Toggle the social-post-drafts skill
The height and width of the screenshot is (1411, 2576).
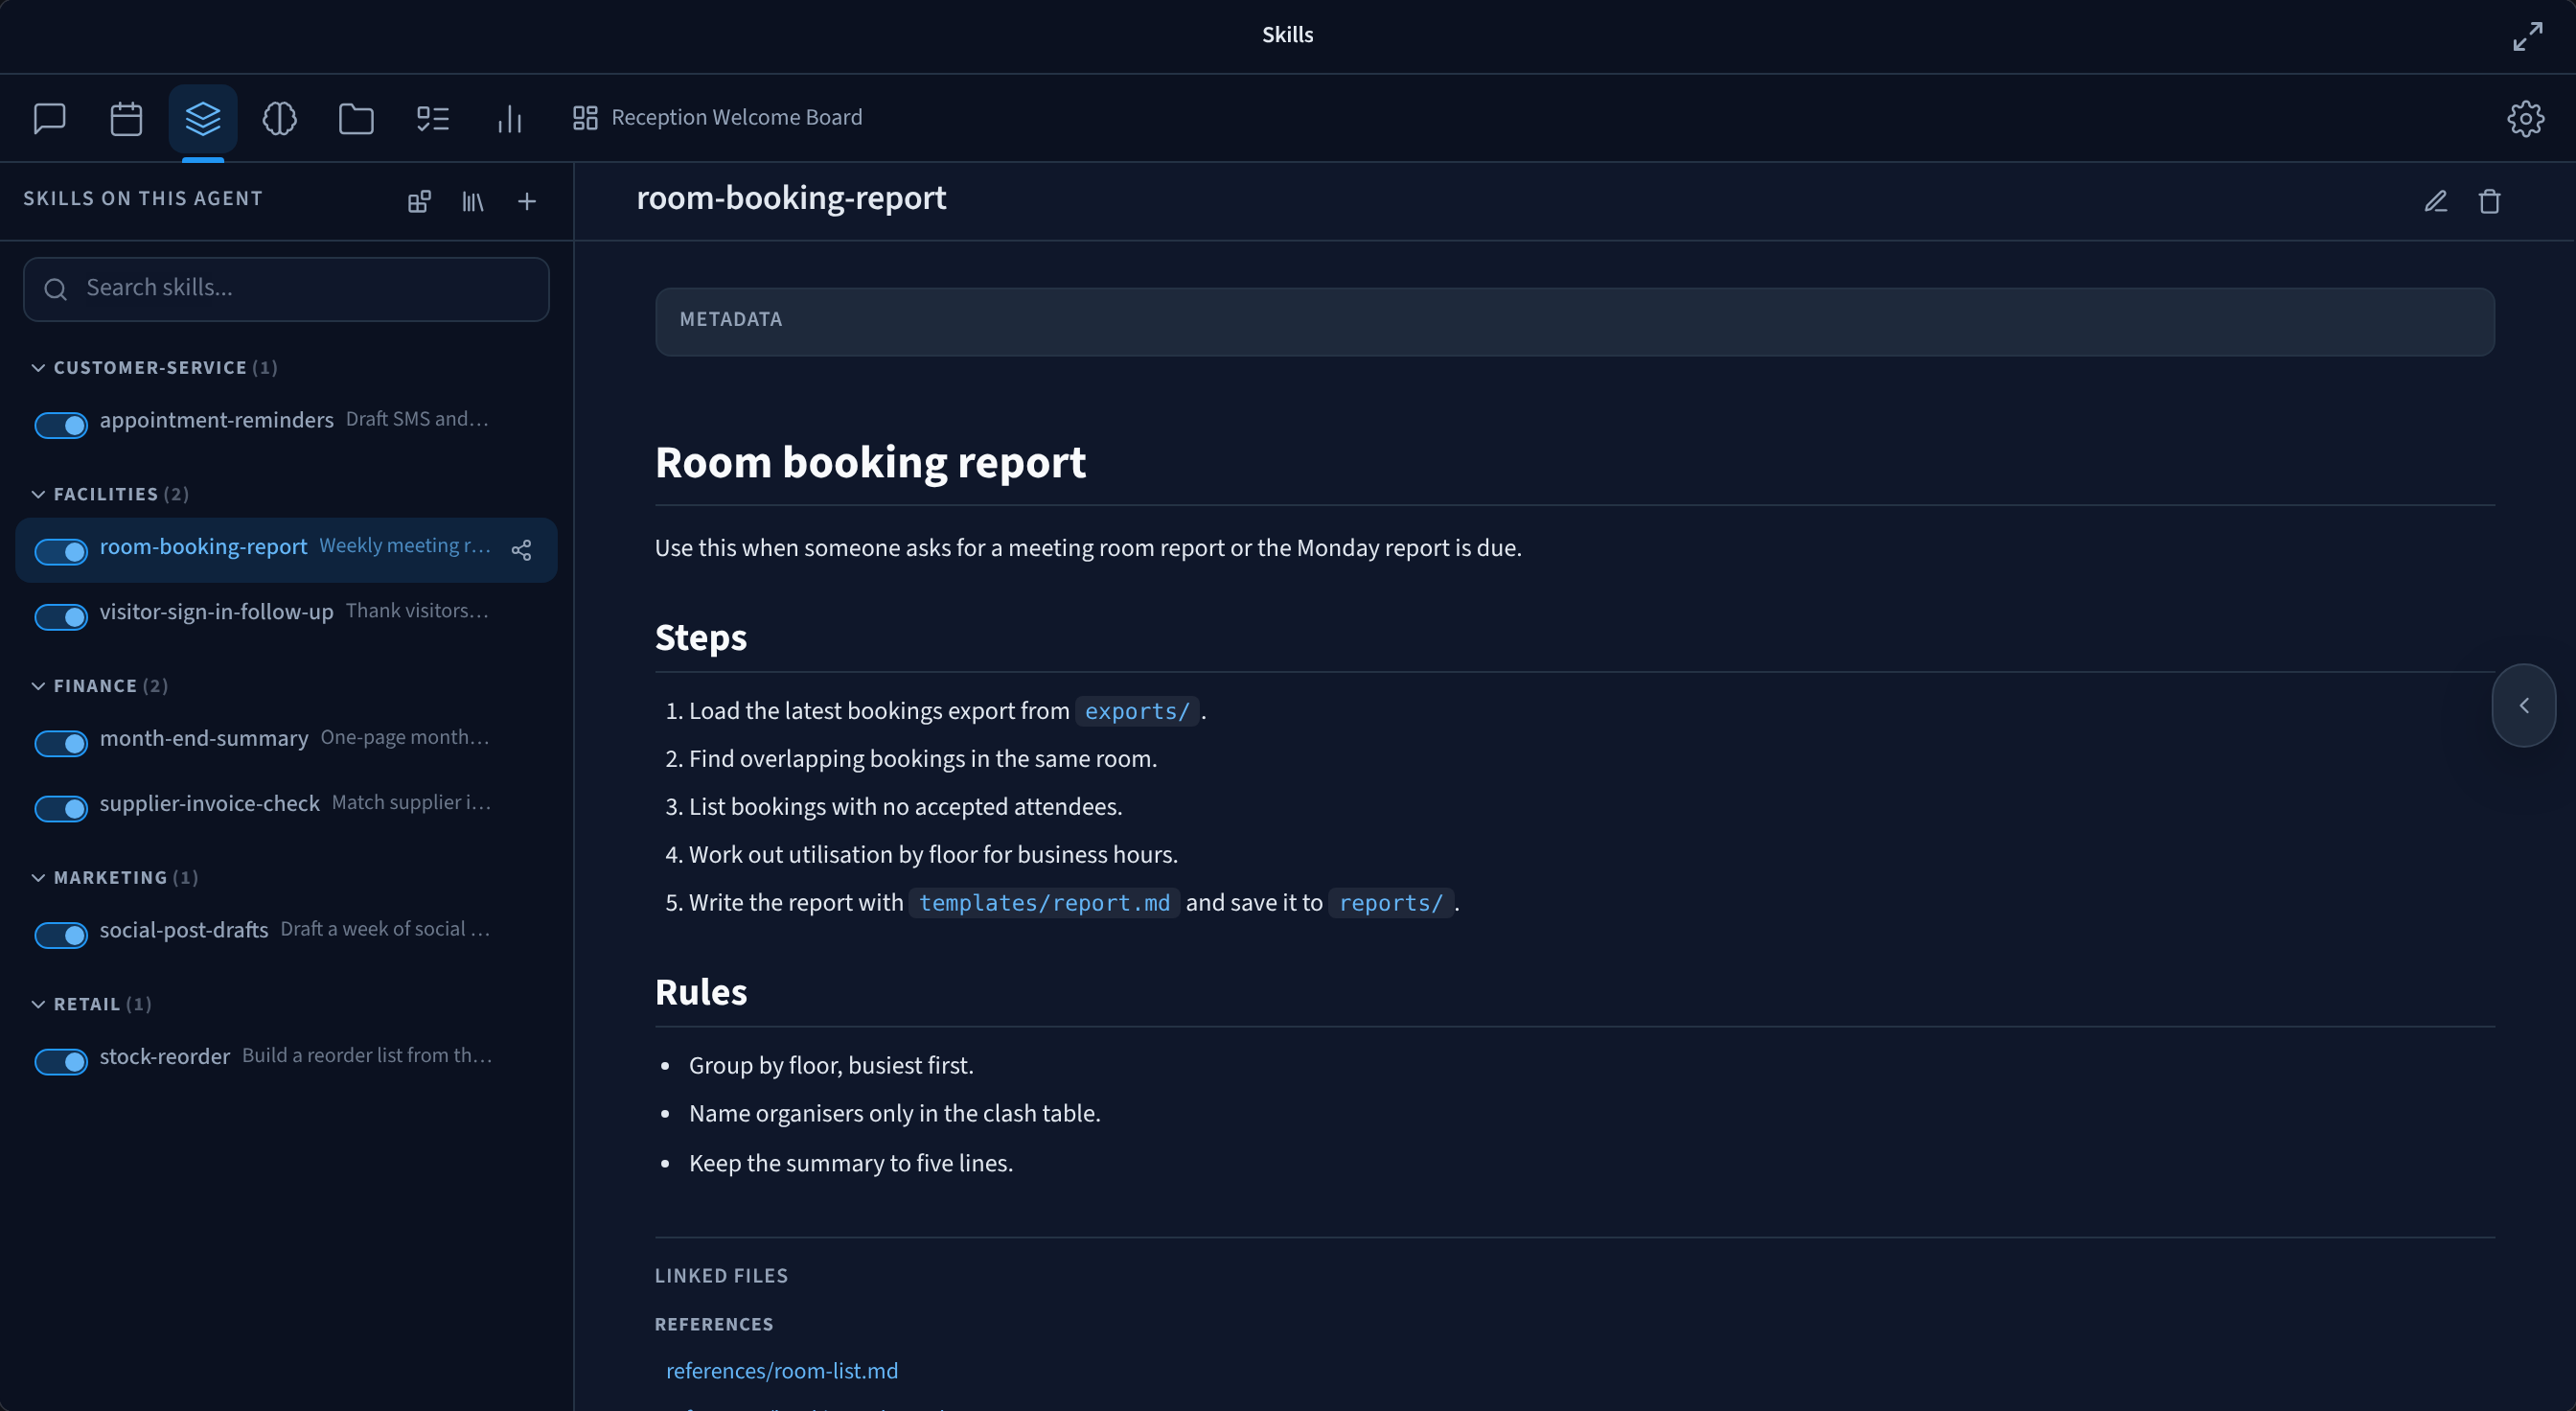point(61,935)
